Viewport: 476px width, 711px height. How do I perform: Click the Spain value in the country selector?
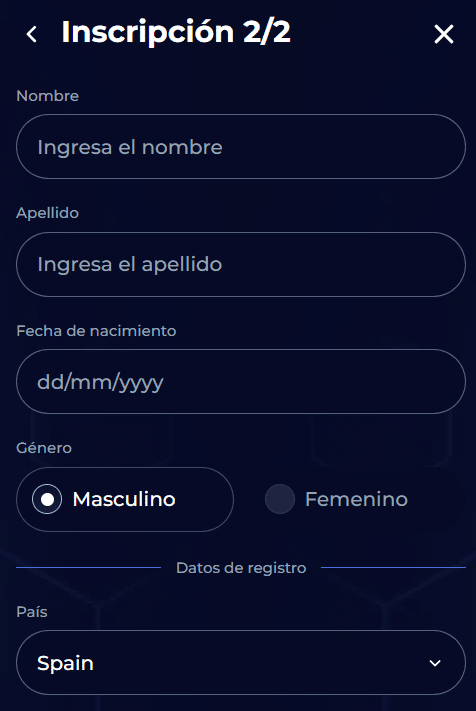pos(65,663)
